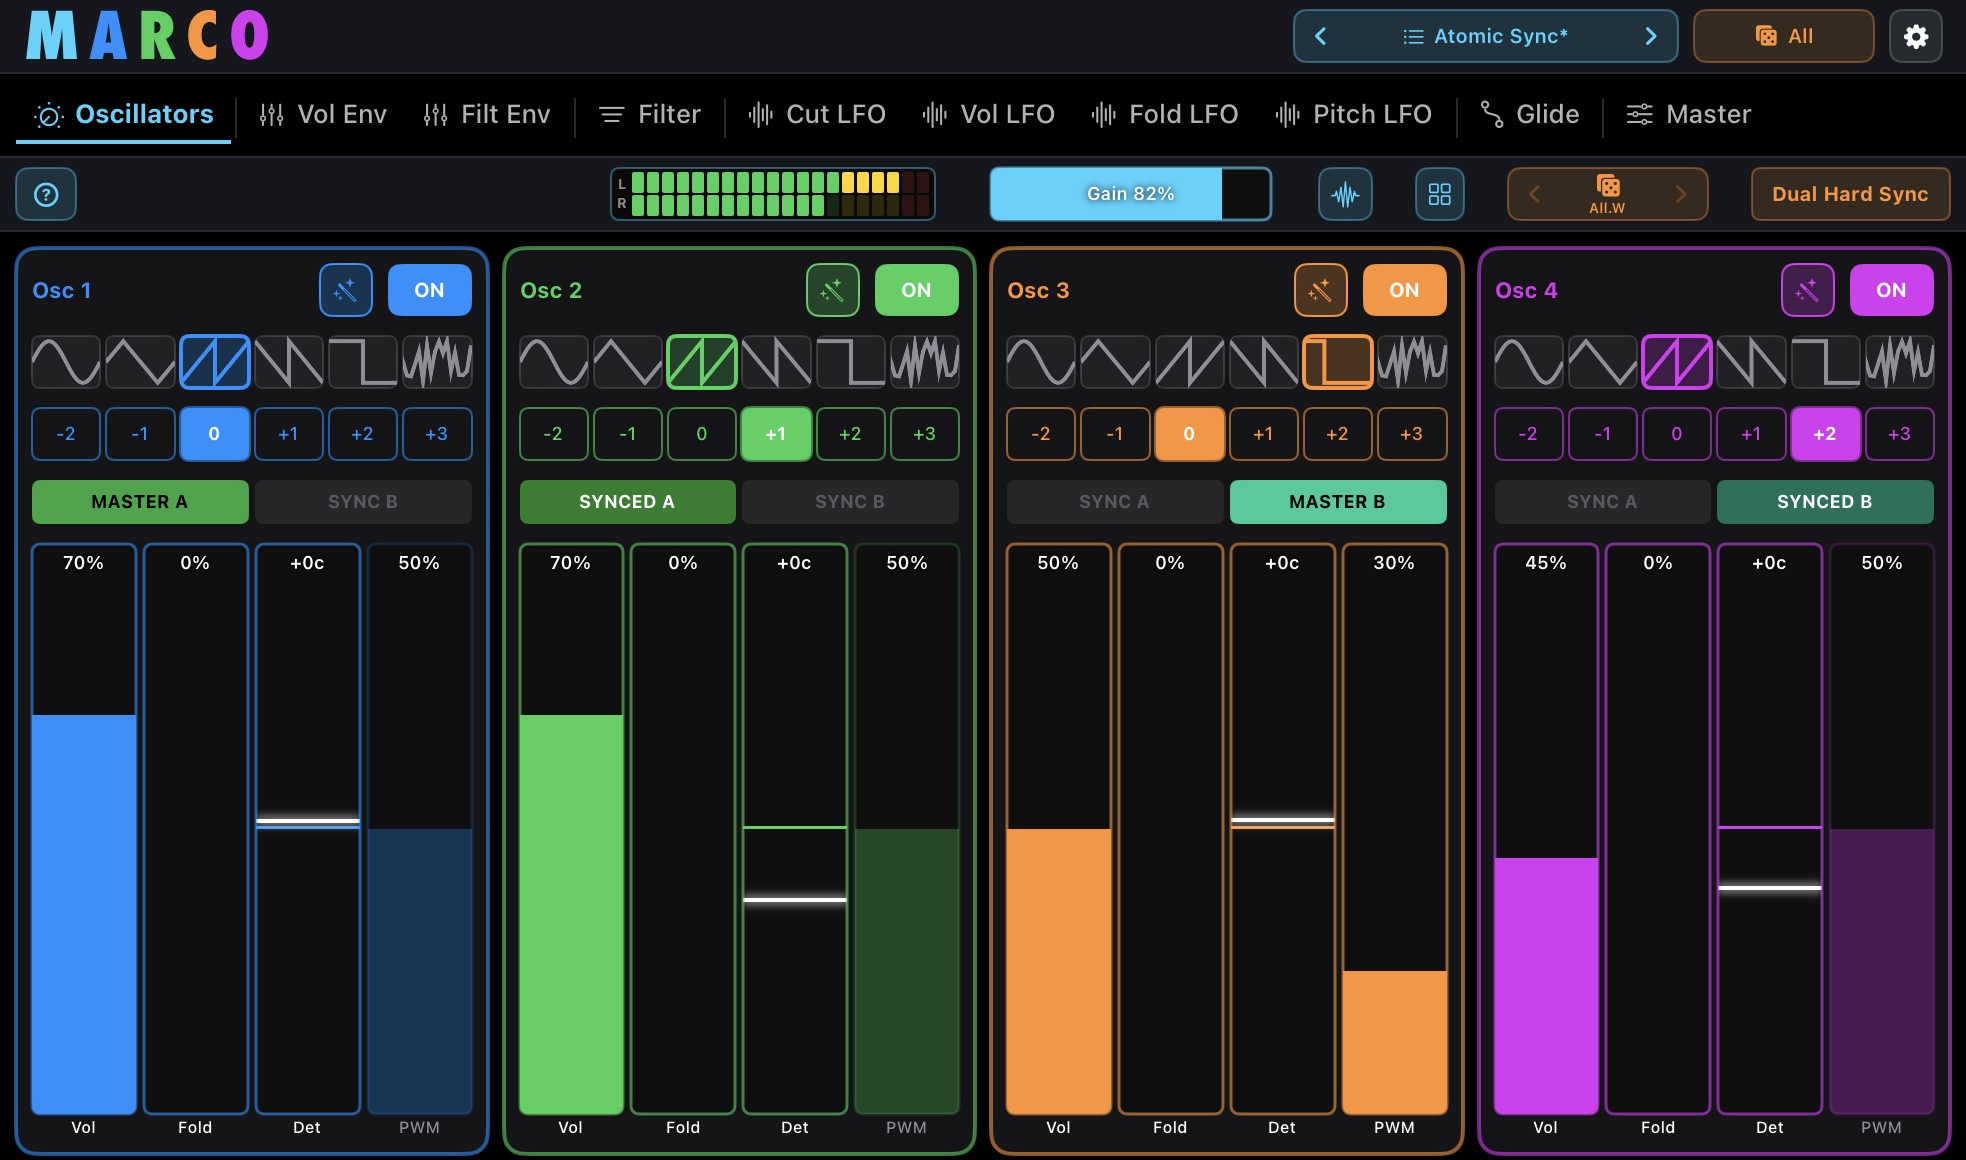1966x1160 pixels.
Task: Select sawtooth waveform for Osc 1
Action: [x=214, y=361]
